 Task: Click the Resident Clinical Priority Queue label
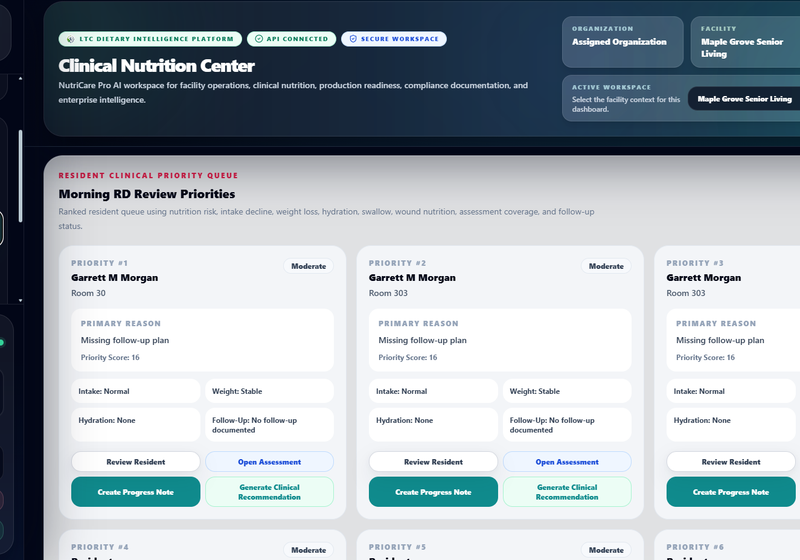click(x=148, y=175)
